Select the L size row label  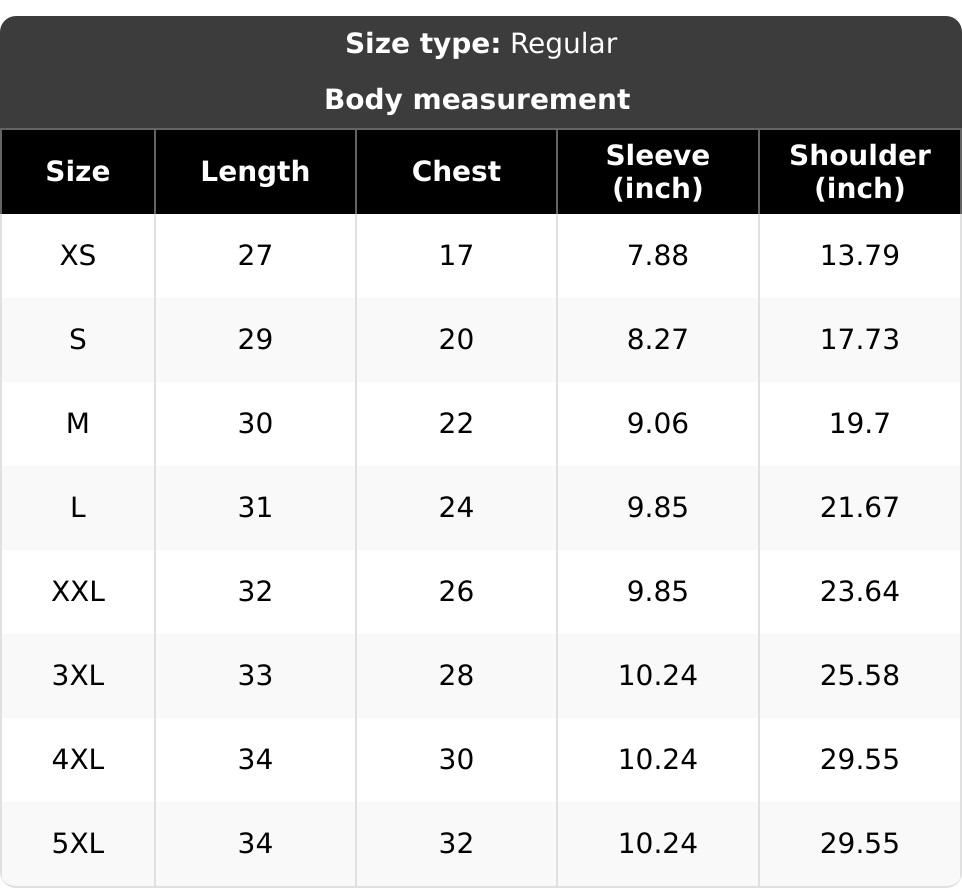coord(78,508)
